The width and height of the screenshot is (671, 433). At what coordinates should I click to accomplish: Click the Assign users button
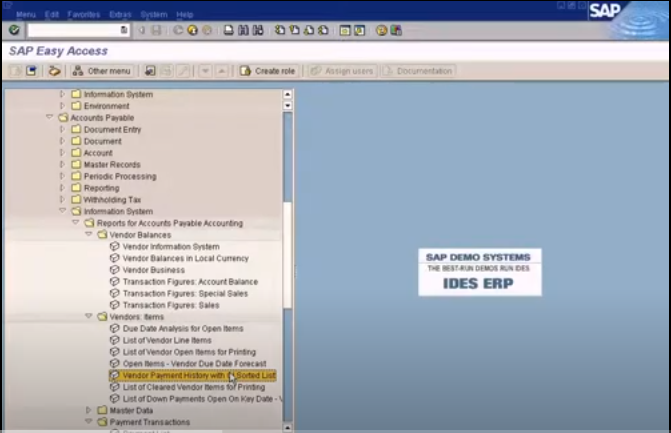(x=342, y=71)
